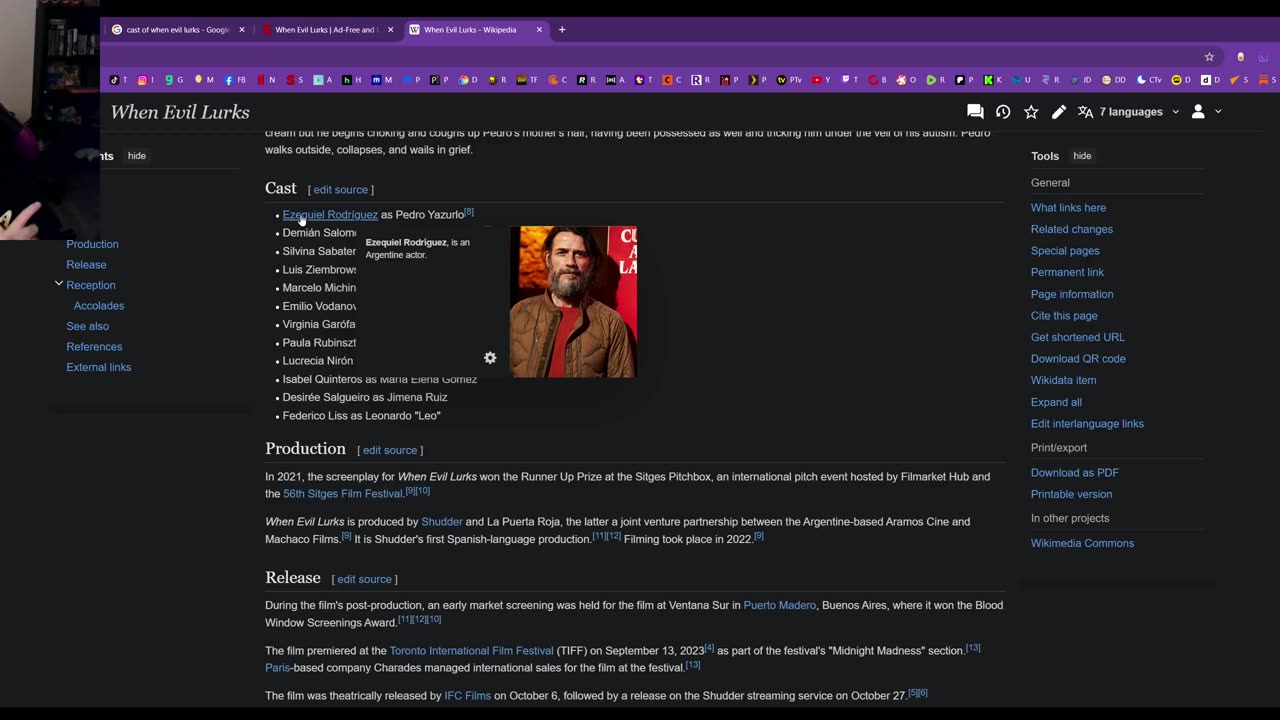This screenshot has width=1280, height=720.
Task: Open the 7 languages dropdown
Action: click(x=1129, y=112)
